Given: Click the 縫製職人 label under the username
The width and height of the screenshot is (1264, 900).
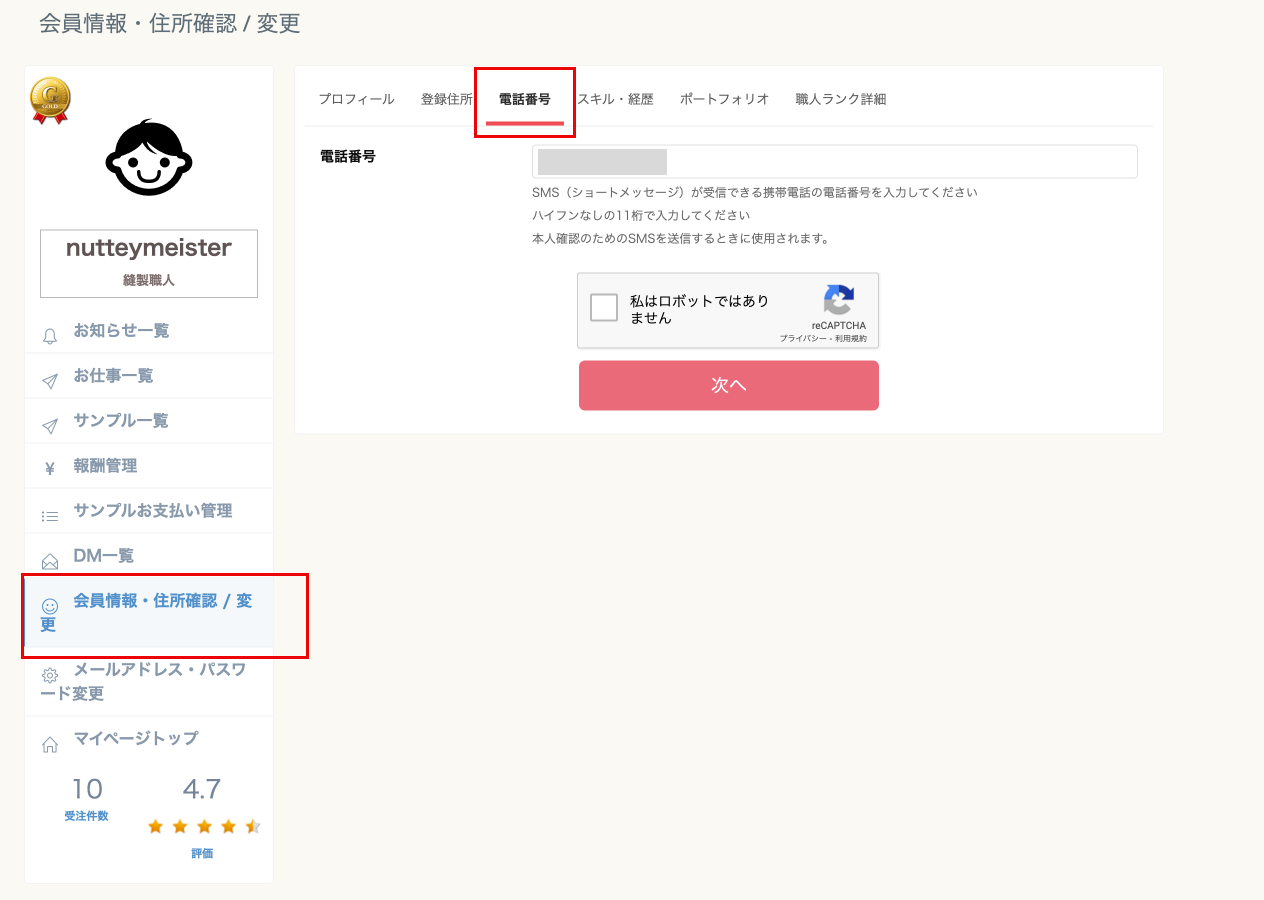Looking at the screenshot, I should tap(149, 281).
